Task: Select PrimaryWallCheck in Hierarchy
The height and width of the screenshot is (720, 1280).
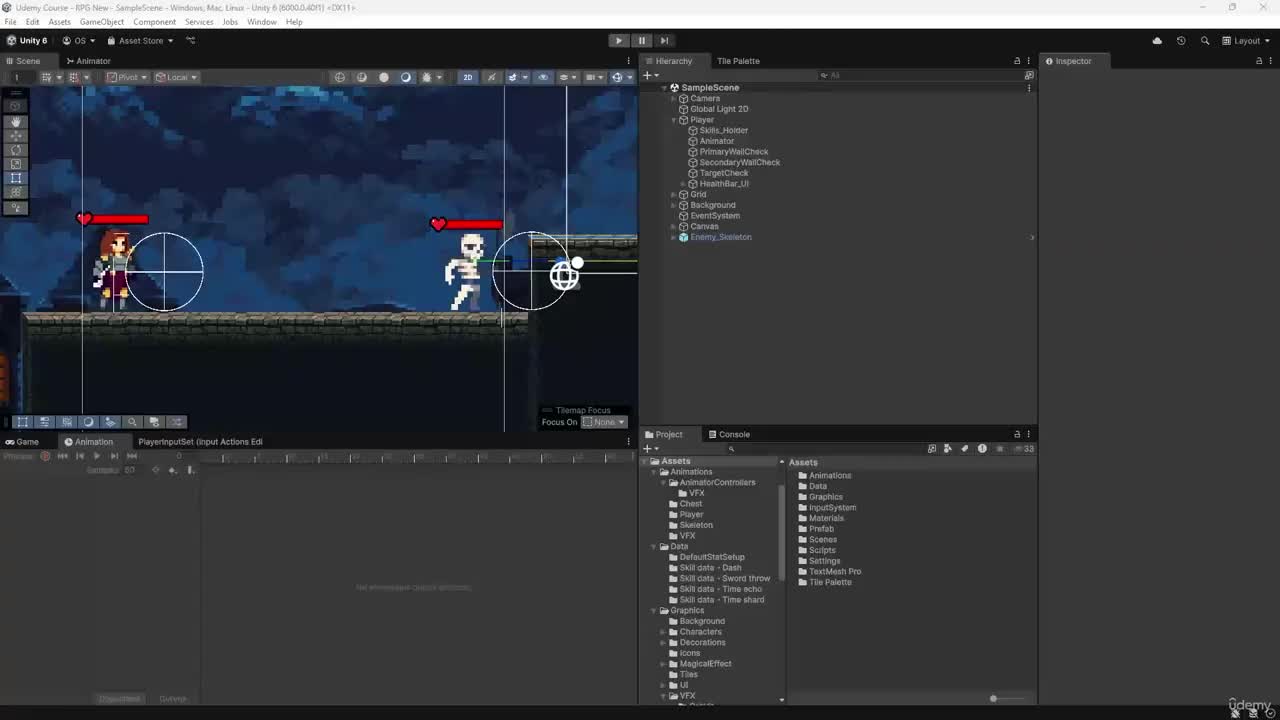Action: point(733,152)
